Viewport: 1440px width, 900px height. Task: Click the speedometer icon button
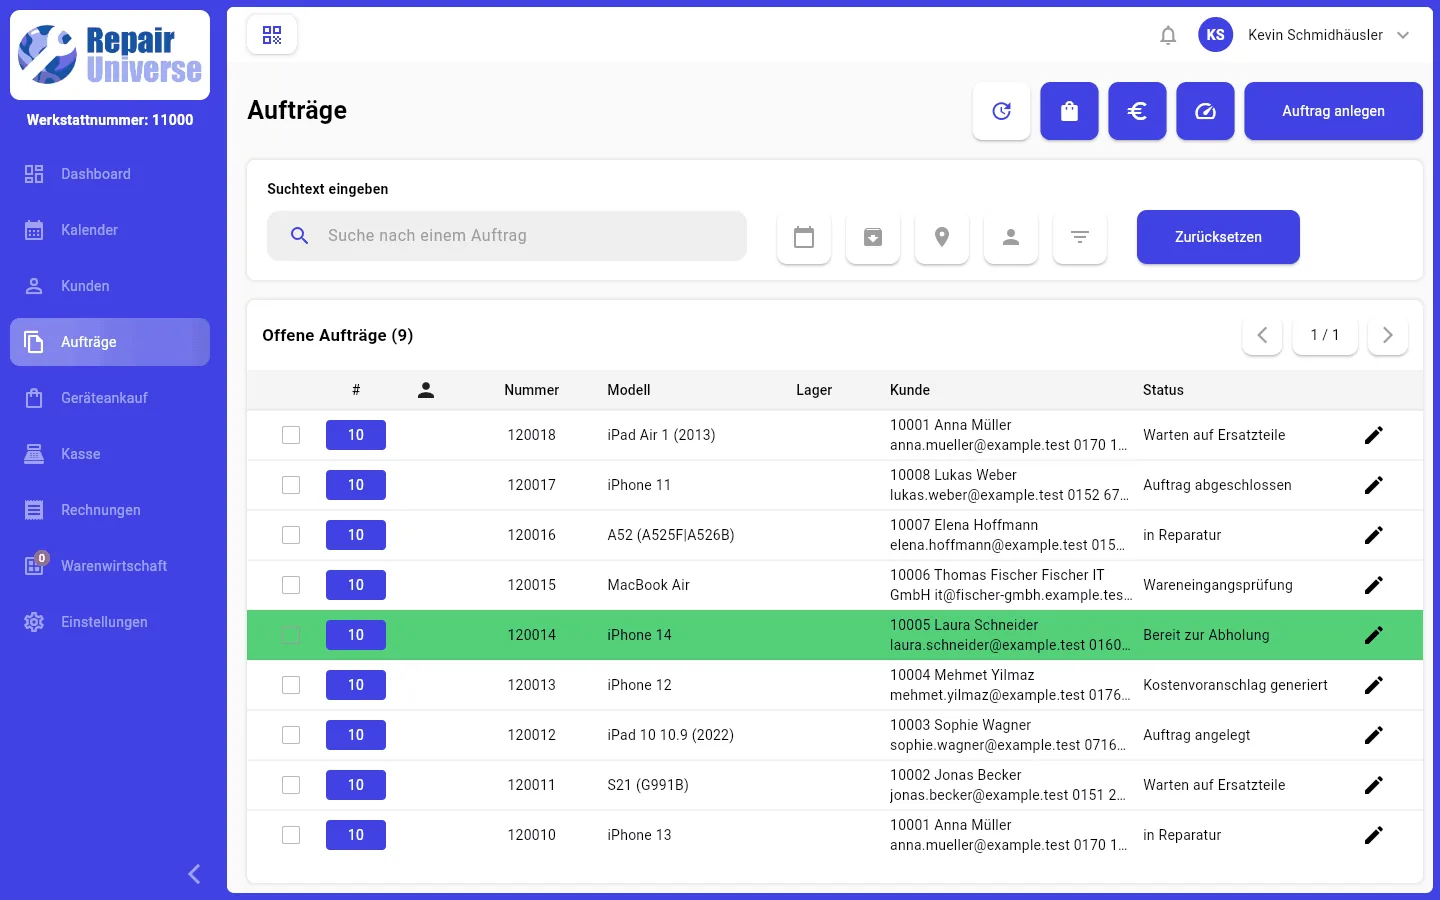1206,111
